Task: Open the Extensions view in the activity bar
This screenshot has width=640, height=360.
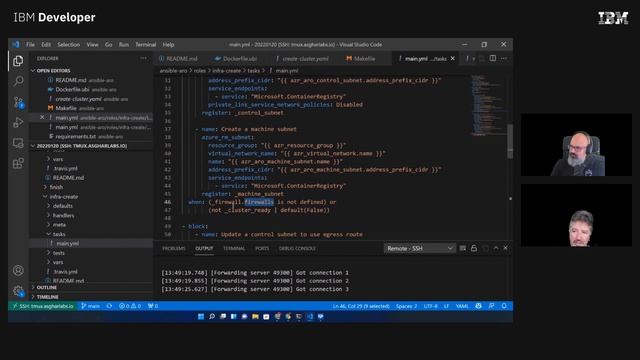Action: [x=18, y=163]
